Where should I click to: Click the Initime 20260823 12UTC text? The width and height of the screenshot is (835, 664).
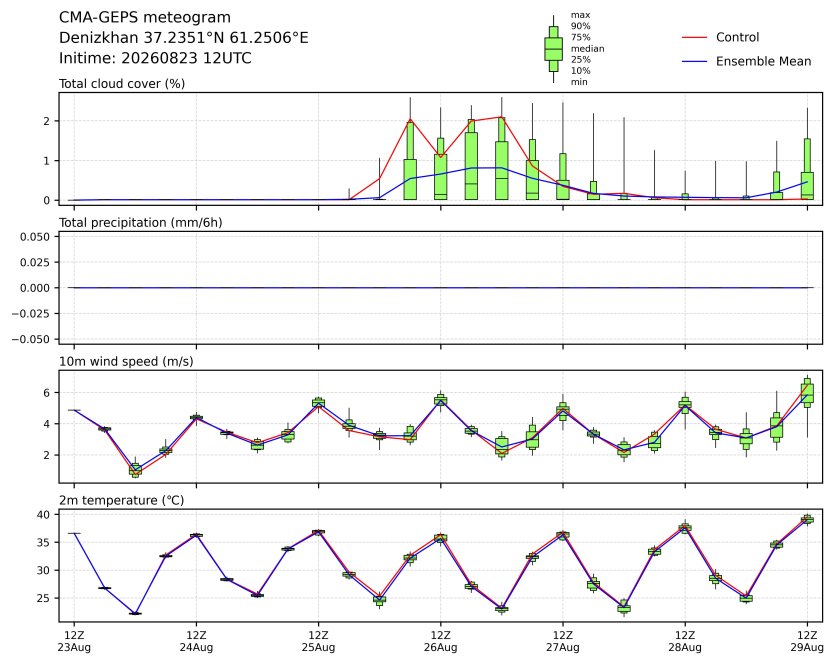coord(155,58)
